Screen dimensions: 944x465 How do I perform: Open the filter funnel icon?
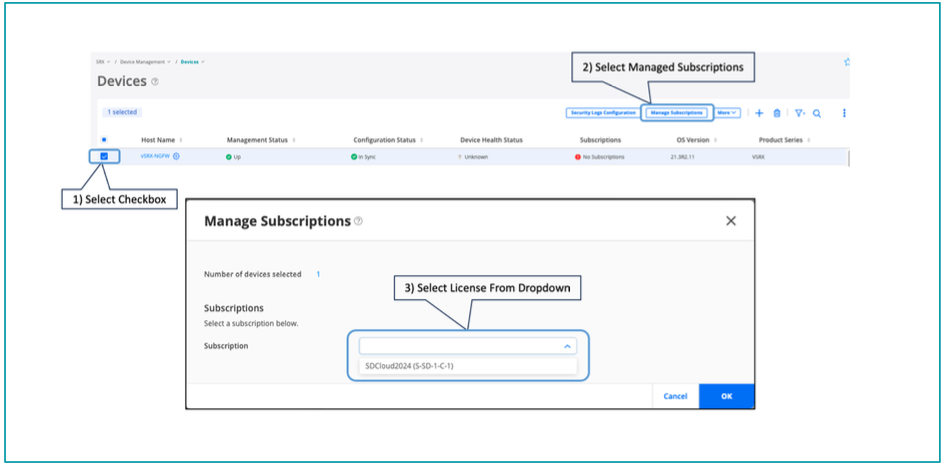(x=800, y=113)
